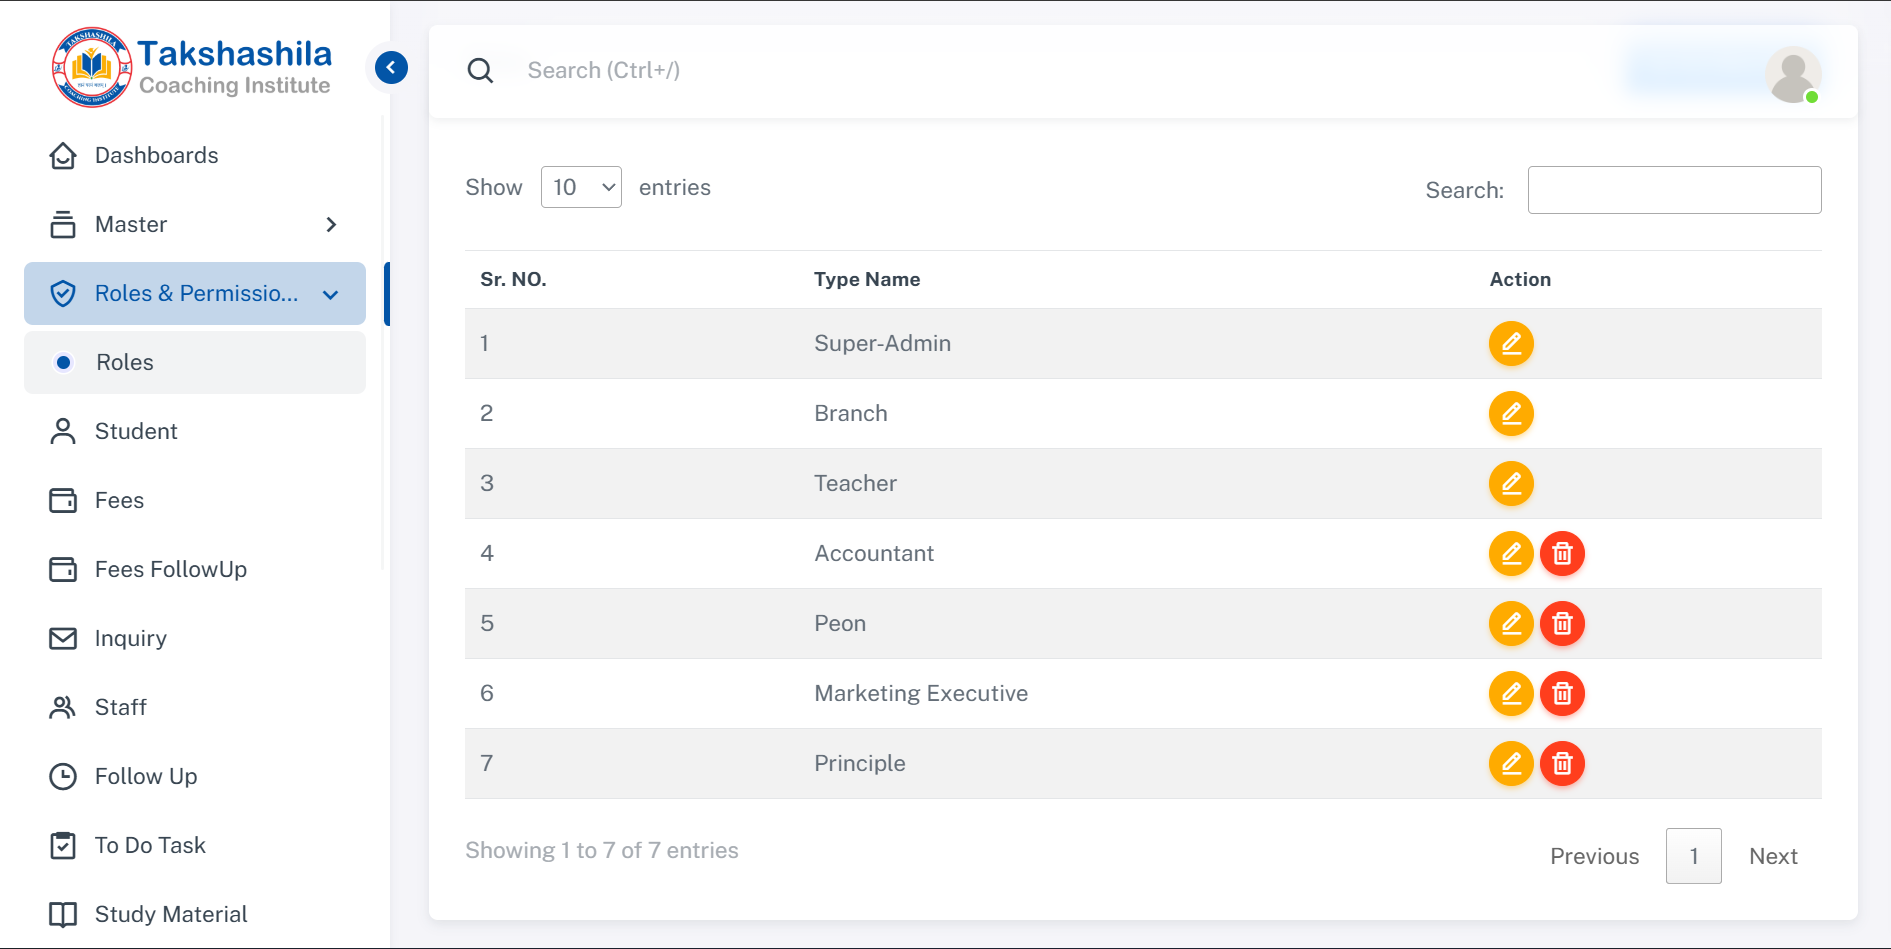Go to the Next page
The width and height of the screenshot is (1891, 949).
pyautogui.click(x=1773, y=856)
